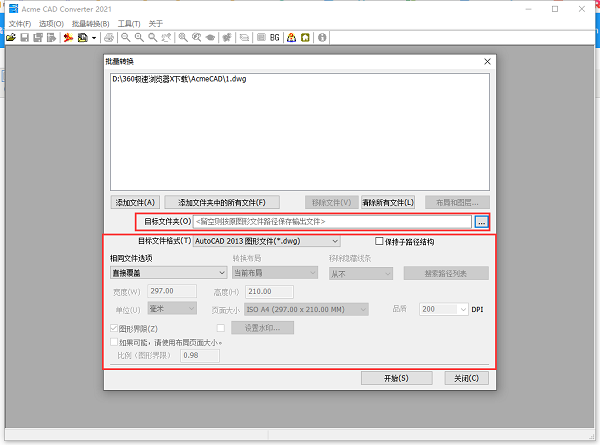Click the 清除所有文件(L) button
The height and width of the screenshot is (445, 600).
(x=388, y=202)
